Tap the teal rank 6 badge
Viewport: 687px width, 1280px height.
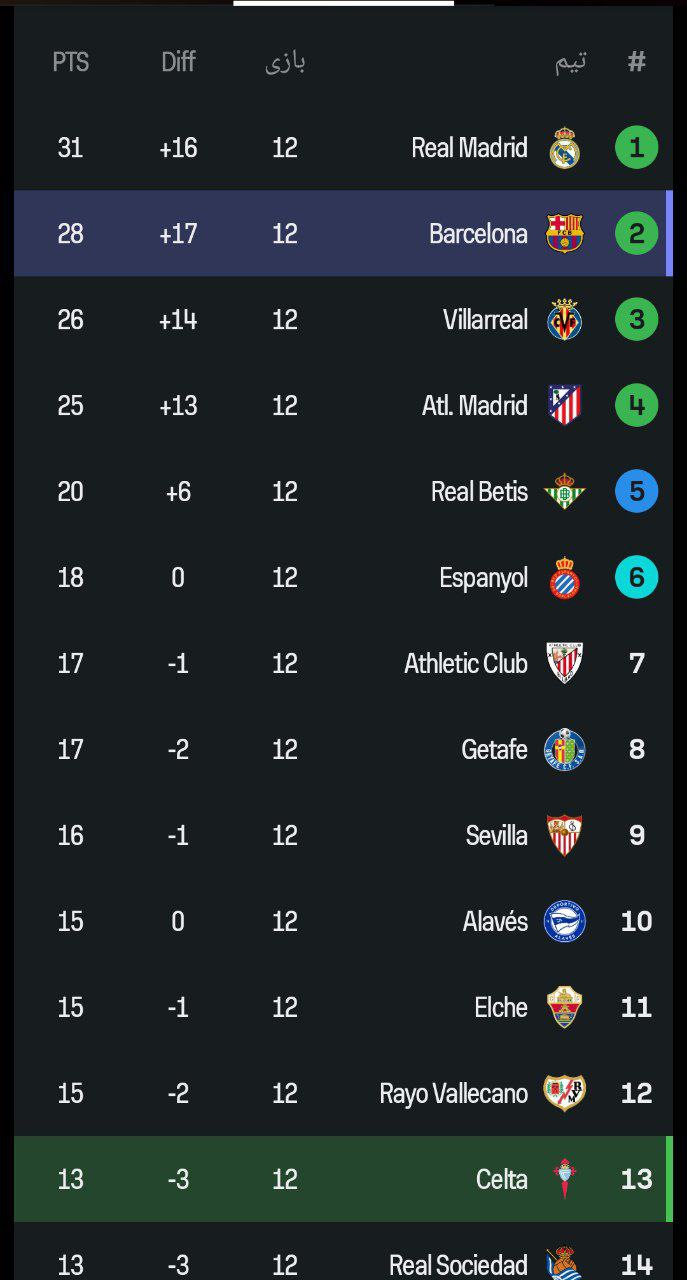(x=637, y=578)
